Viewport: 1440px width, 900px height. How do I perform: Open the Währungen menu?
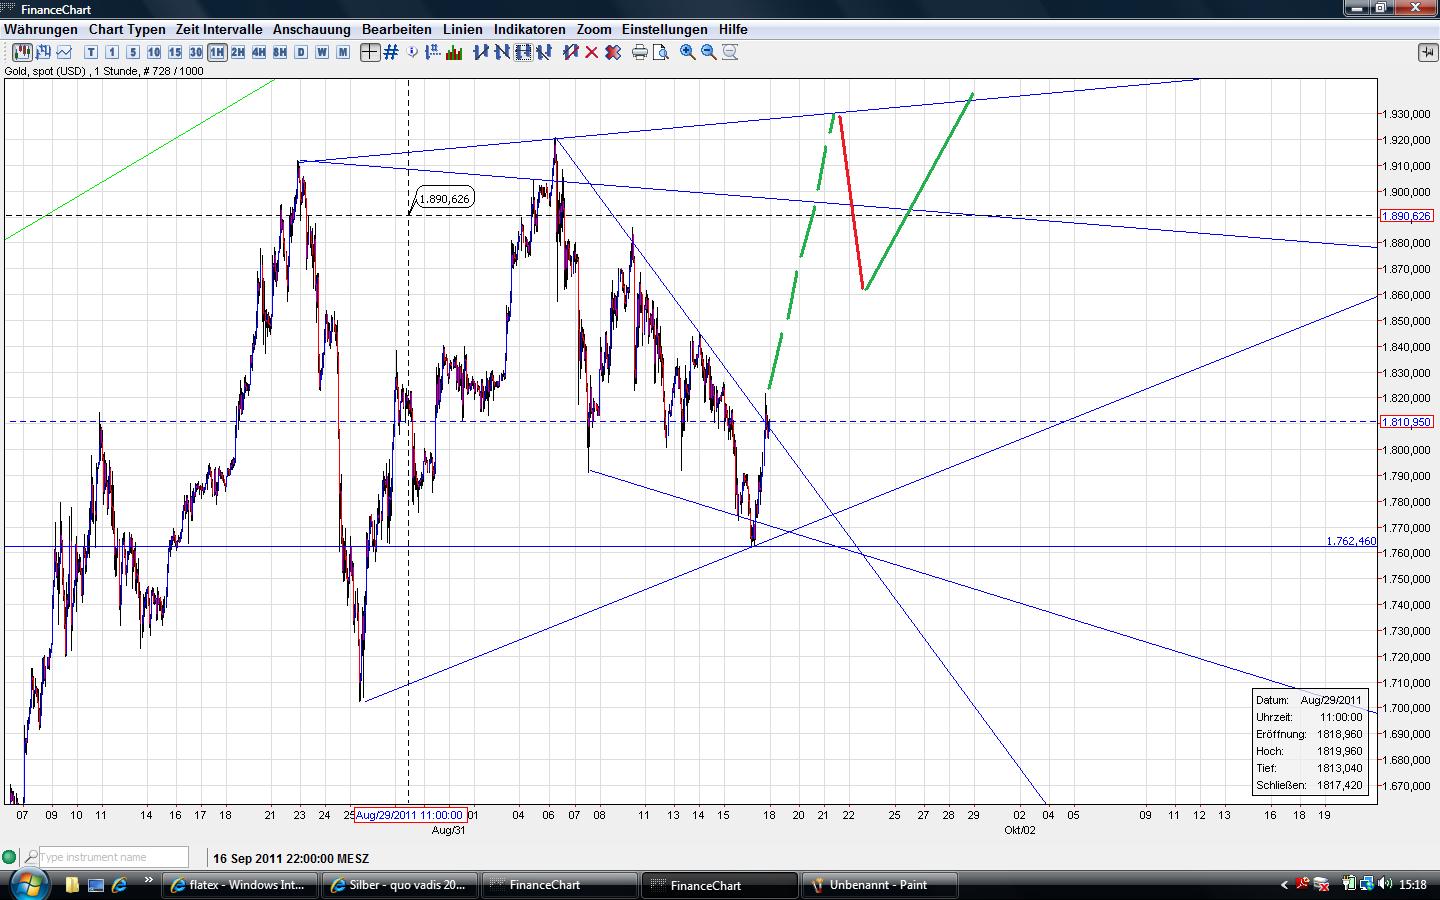(40, 29)
